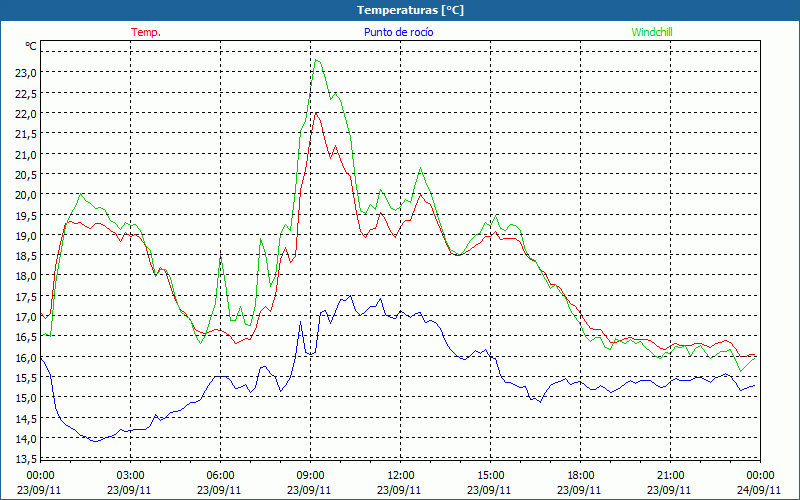Click the 21:00 time axis label
The width and height of the screenshot is (800, 500).
[x=670, y=476]
